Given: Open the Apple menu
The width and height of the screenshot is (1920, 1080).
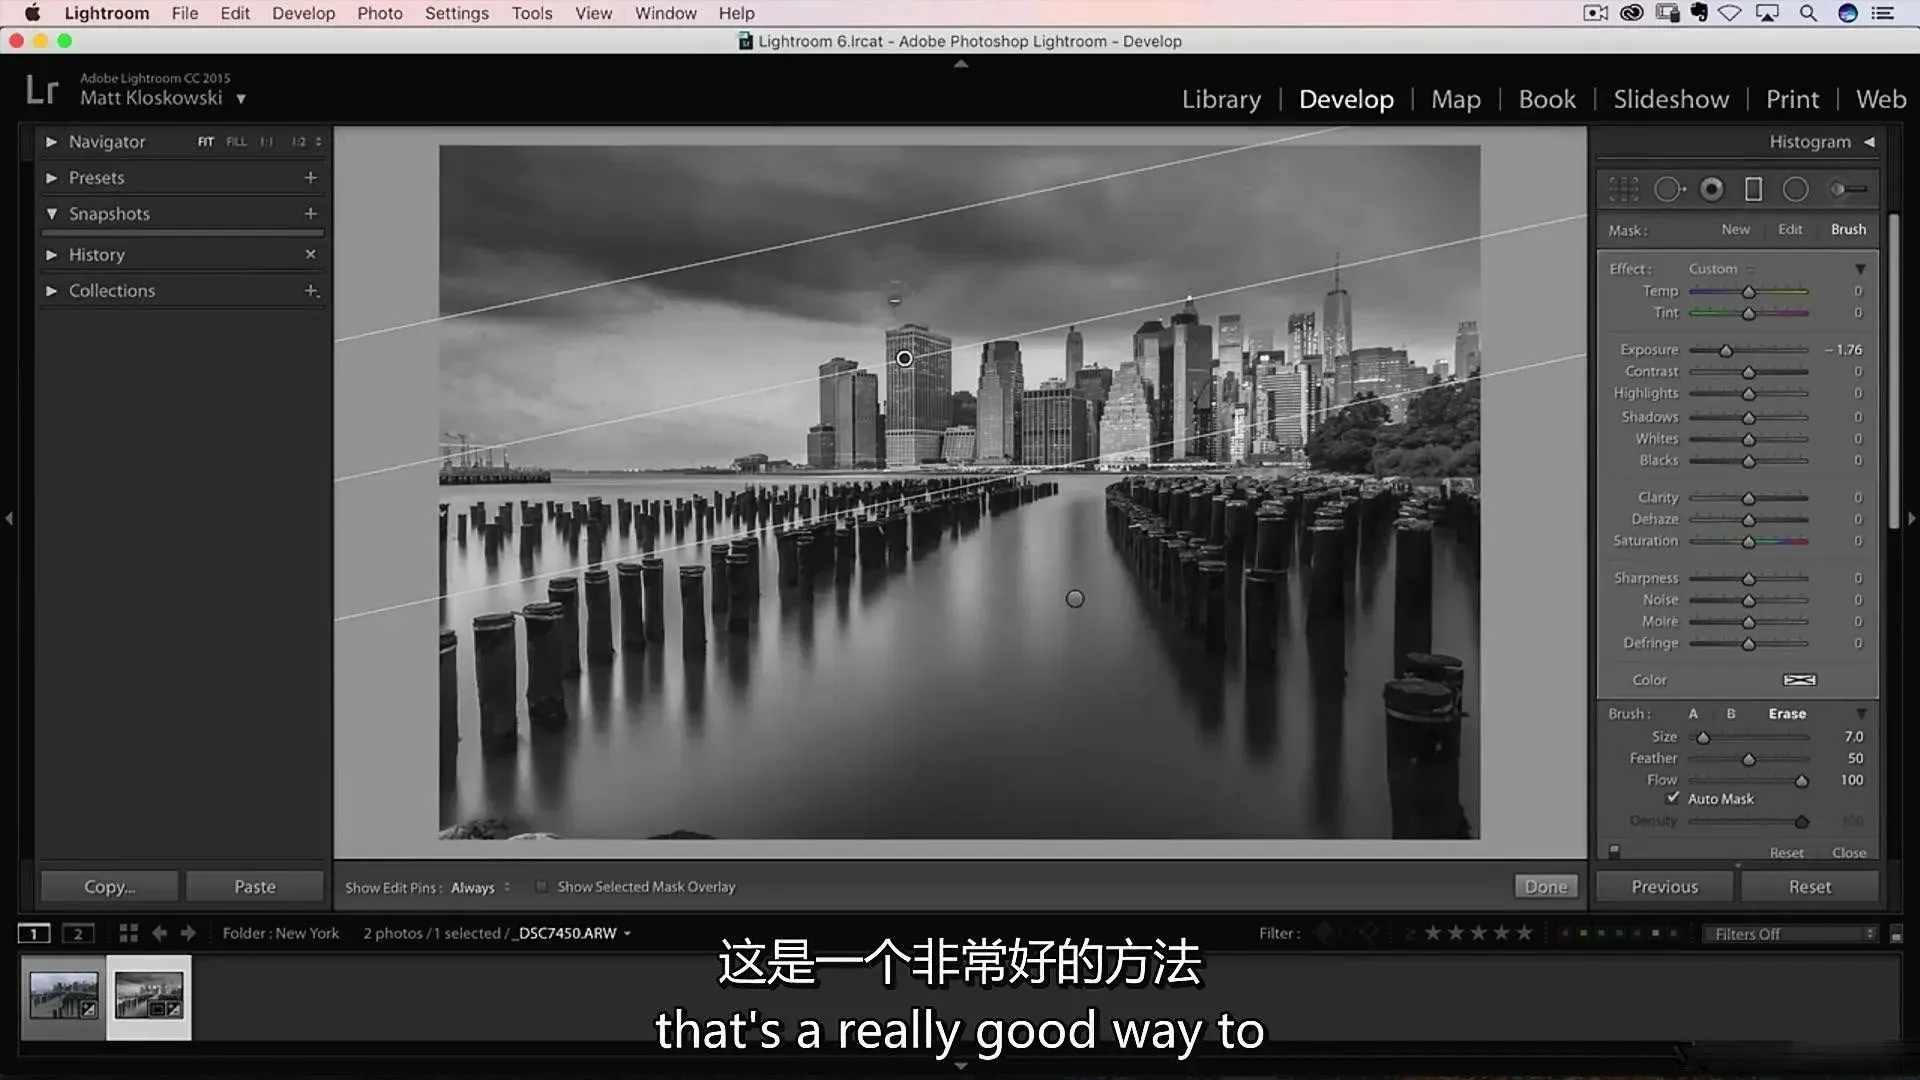Looking at the screenshot, I should 32,13.
